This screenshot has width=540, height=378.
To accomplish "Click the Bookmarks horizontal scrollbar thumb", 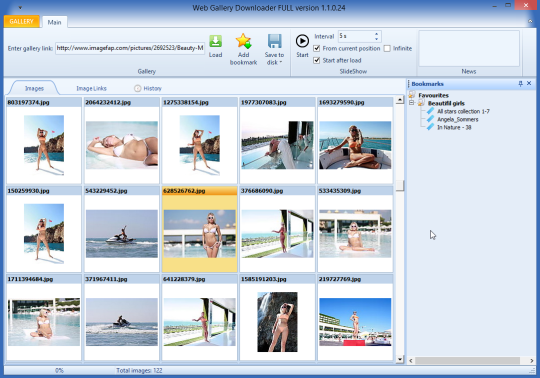I will pos(467,360).
